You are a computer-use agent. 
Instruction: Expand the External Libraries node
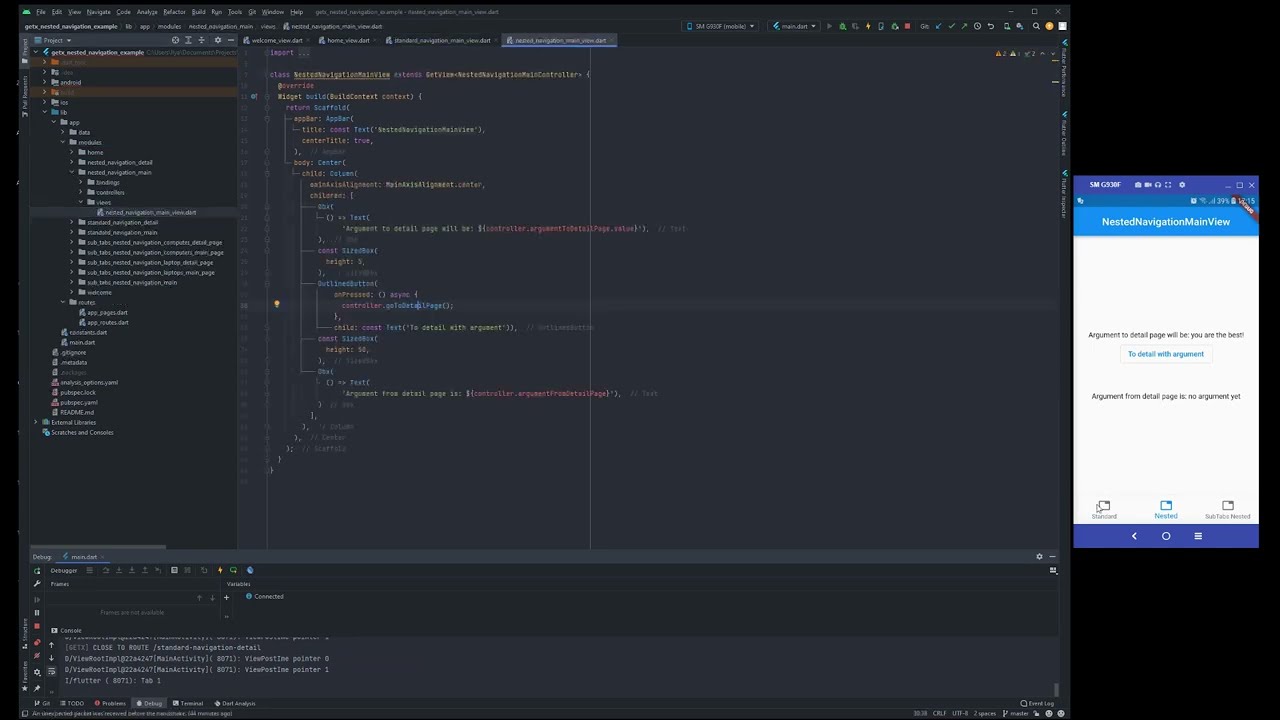point(36,422)
